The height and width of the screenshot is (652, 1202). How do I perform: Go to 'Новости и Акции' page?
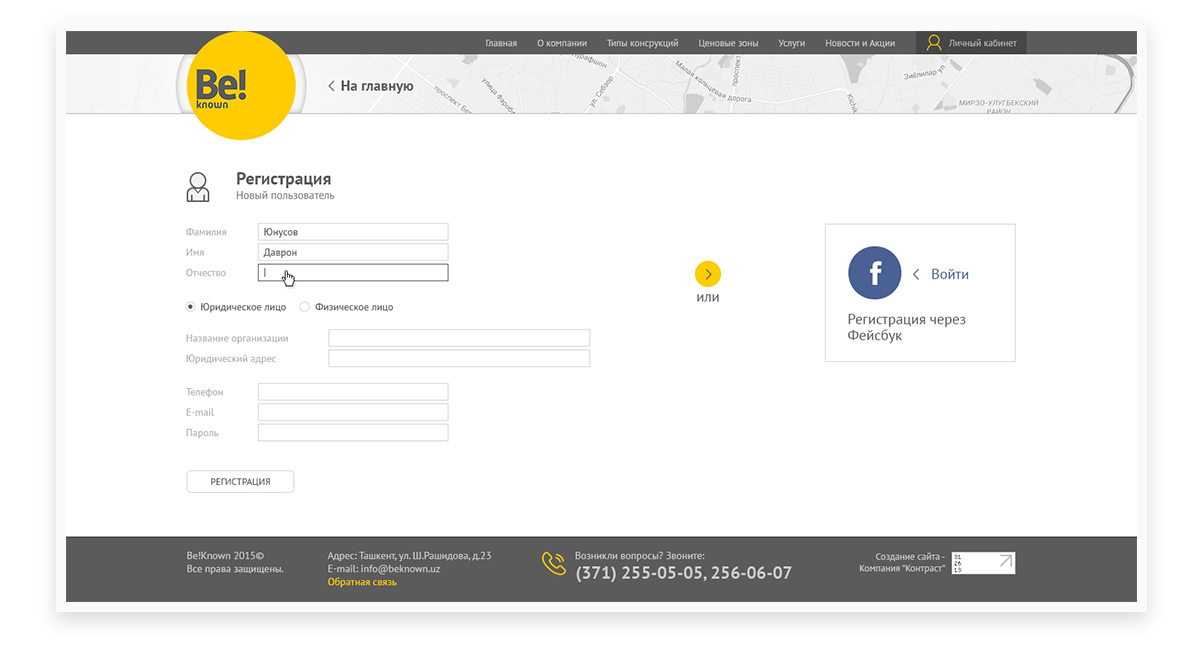tap(860, 43)
